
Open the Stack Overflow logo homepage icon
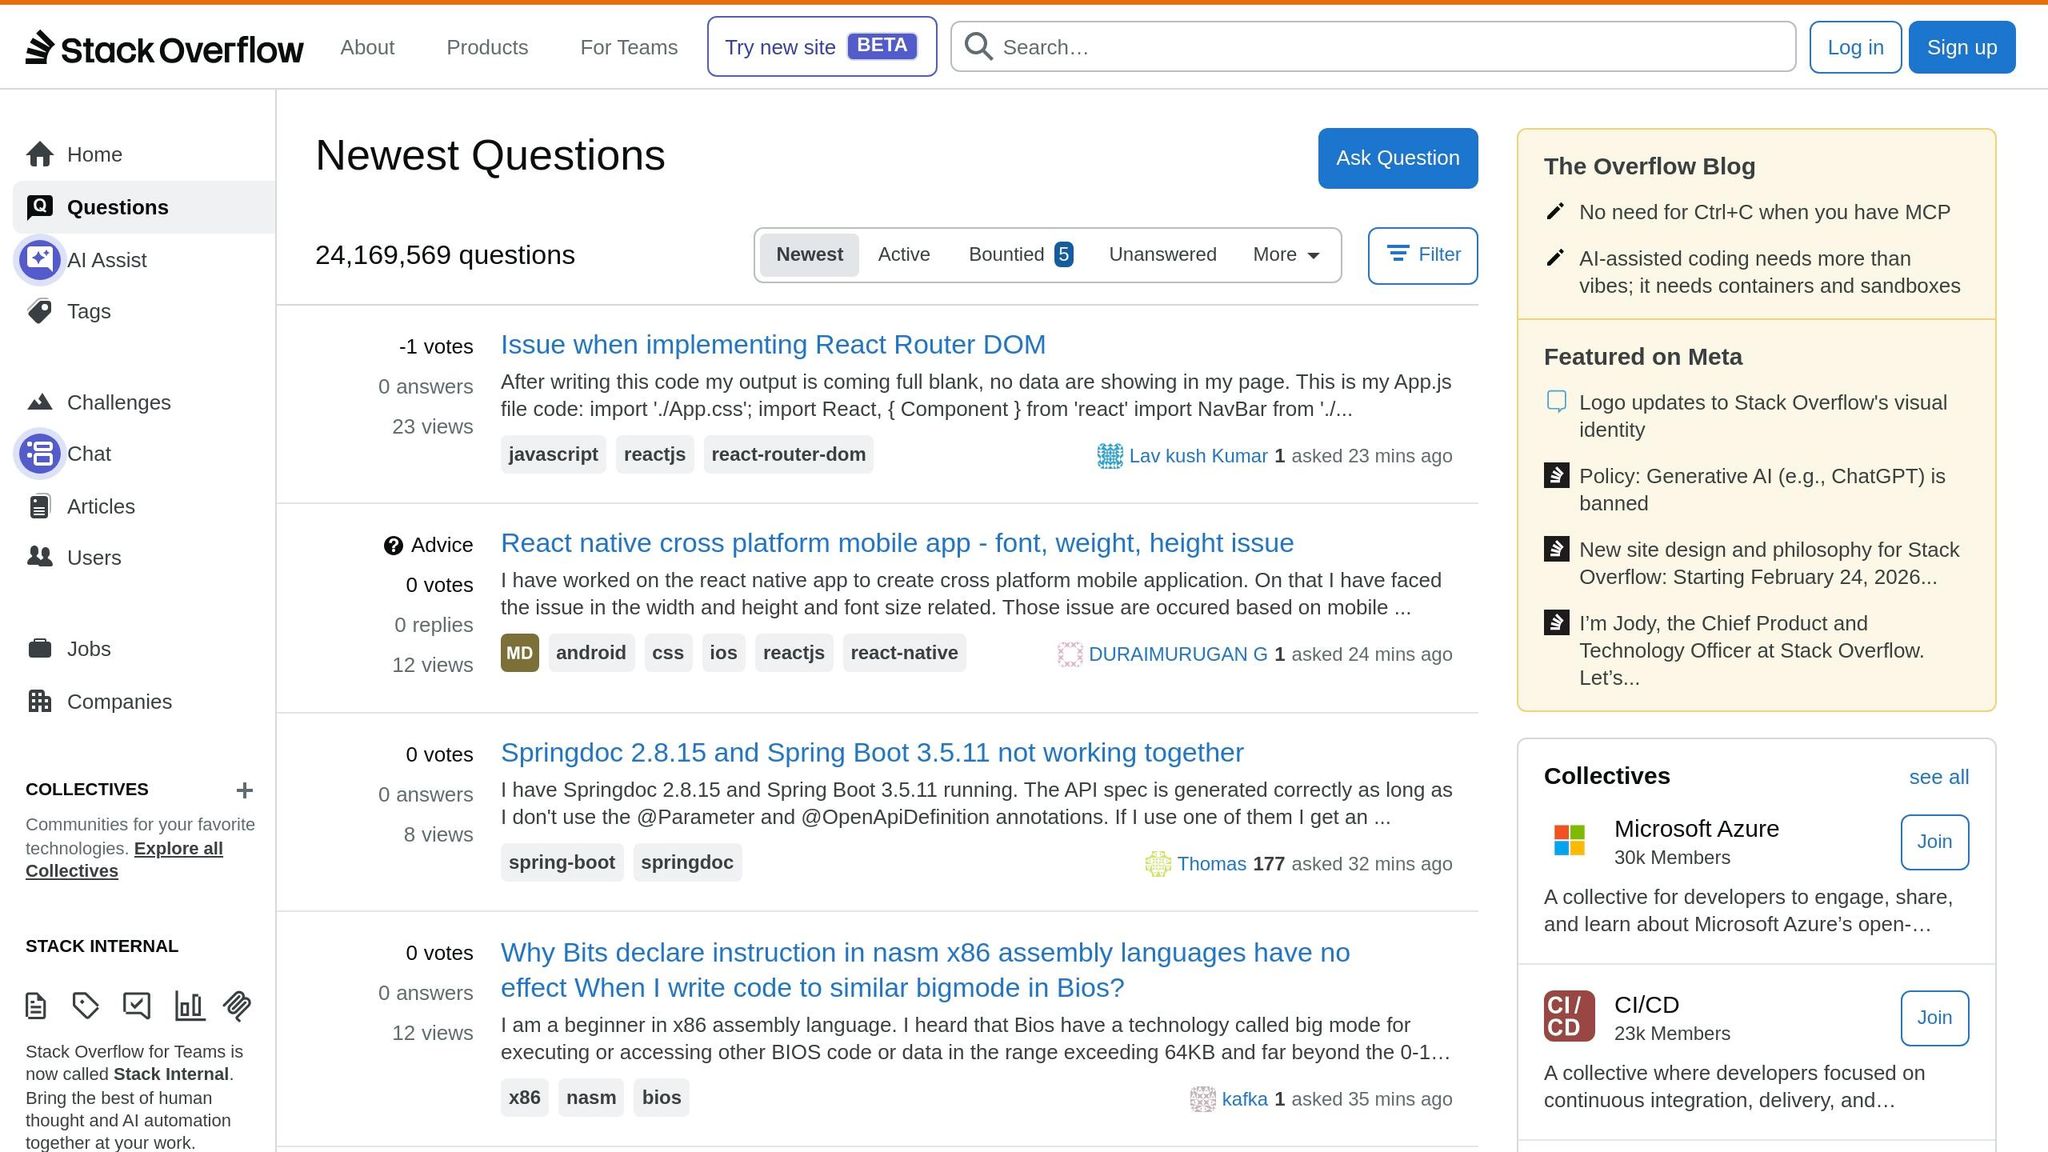coord(38,46)
